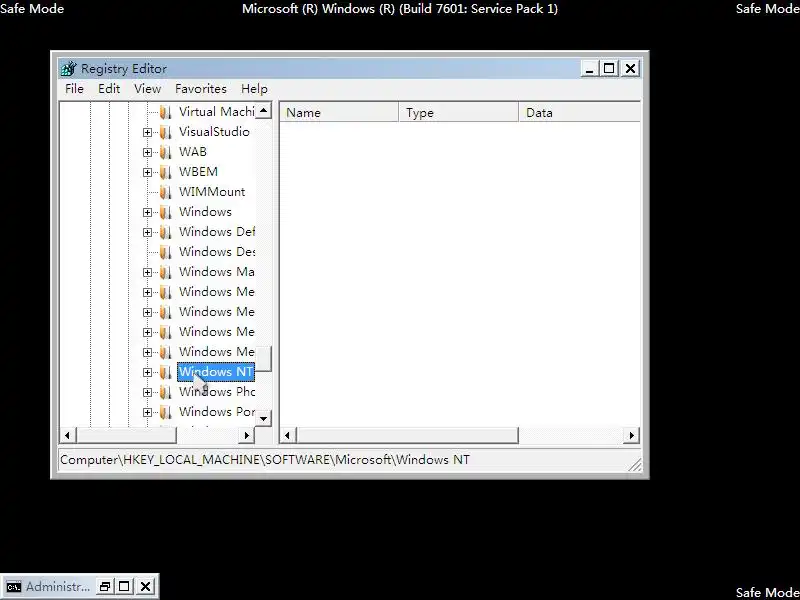This screenshot has height=600, width=800.
Task: Click the folder icon beside Windows Ma
Action: tap(165, 272)
